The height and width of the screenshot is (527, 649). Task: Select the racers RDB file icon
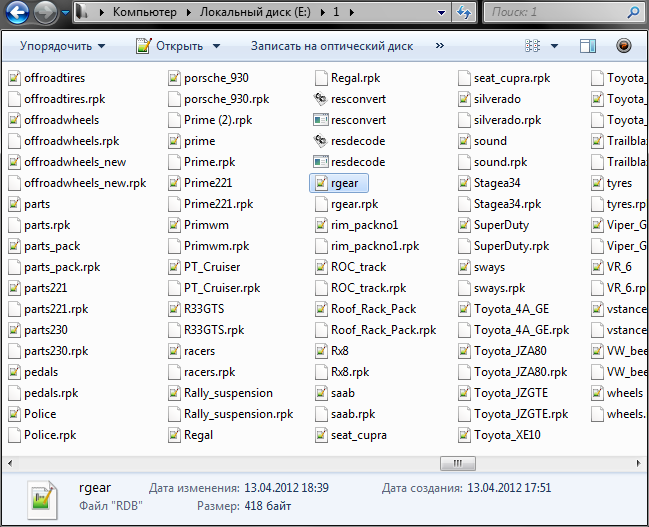coord(174,351)
